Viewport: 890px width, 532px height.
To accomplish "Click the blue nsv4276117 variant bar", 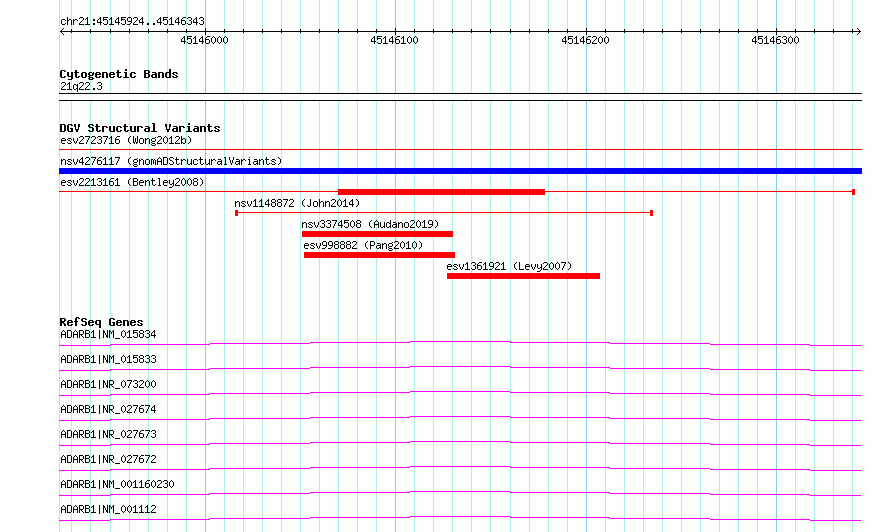I will click(x=460, y=171).
